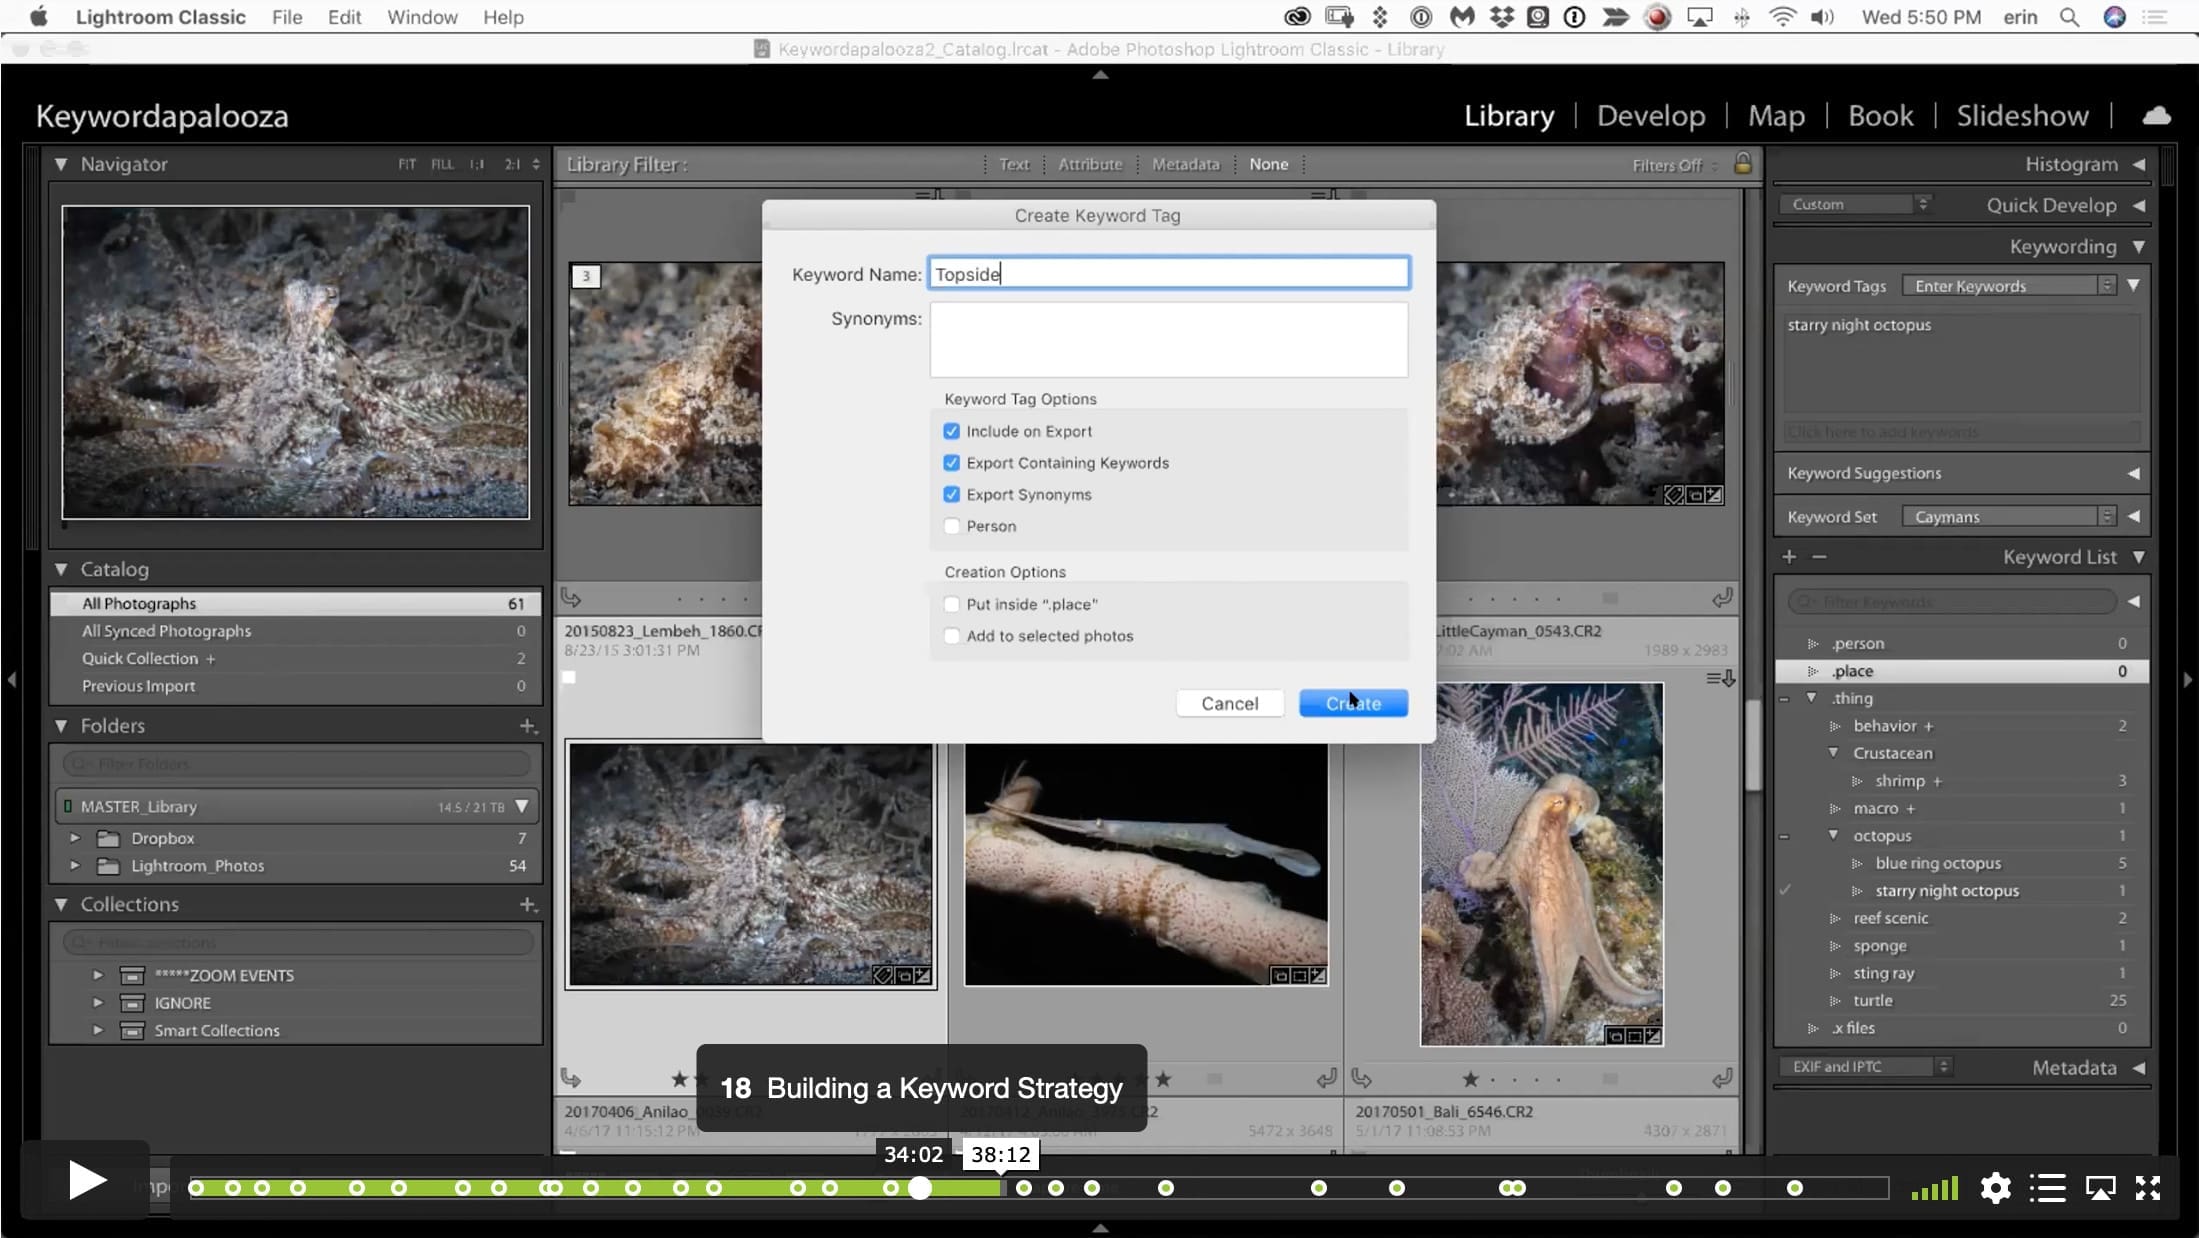The width and height of the screenshot is (2199, 1238).
Task: Click the cloud sync icon
Action: (2156, 116)
